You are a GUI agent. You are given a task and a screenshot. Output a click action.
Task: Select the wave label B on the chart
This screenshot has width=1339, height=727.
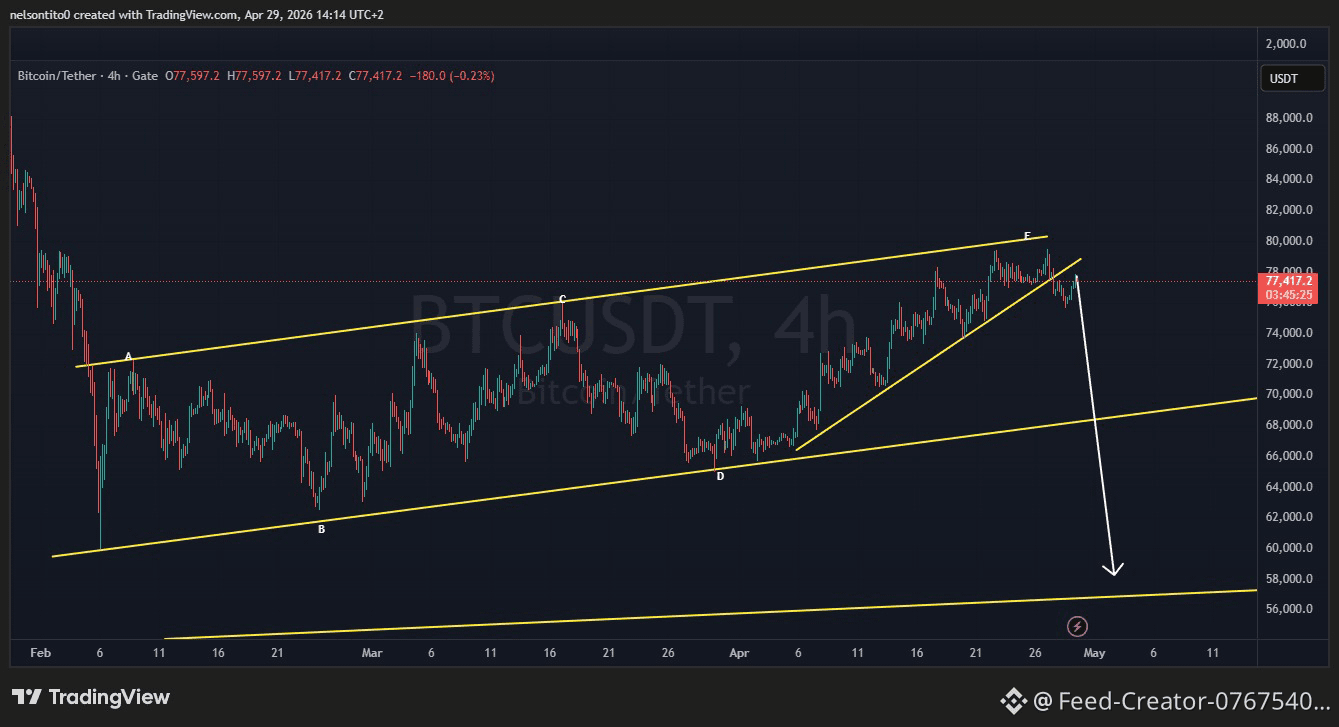321,530
